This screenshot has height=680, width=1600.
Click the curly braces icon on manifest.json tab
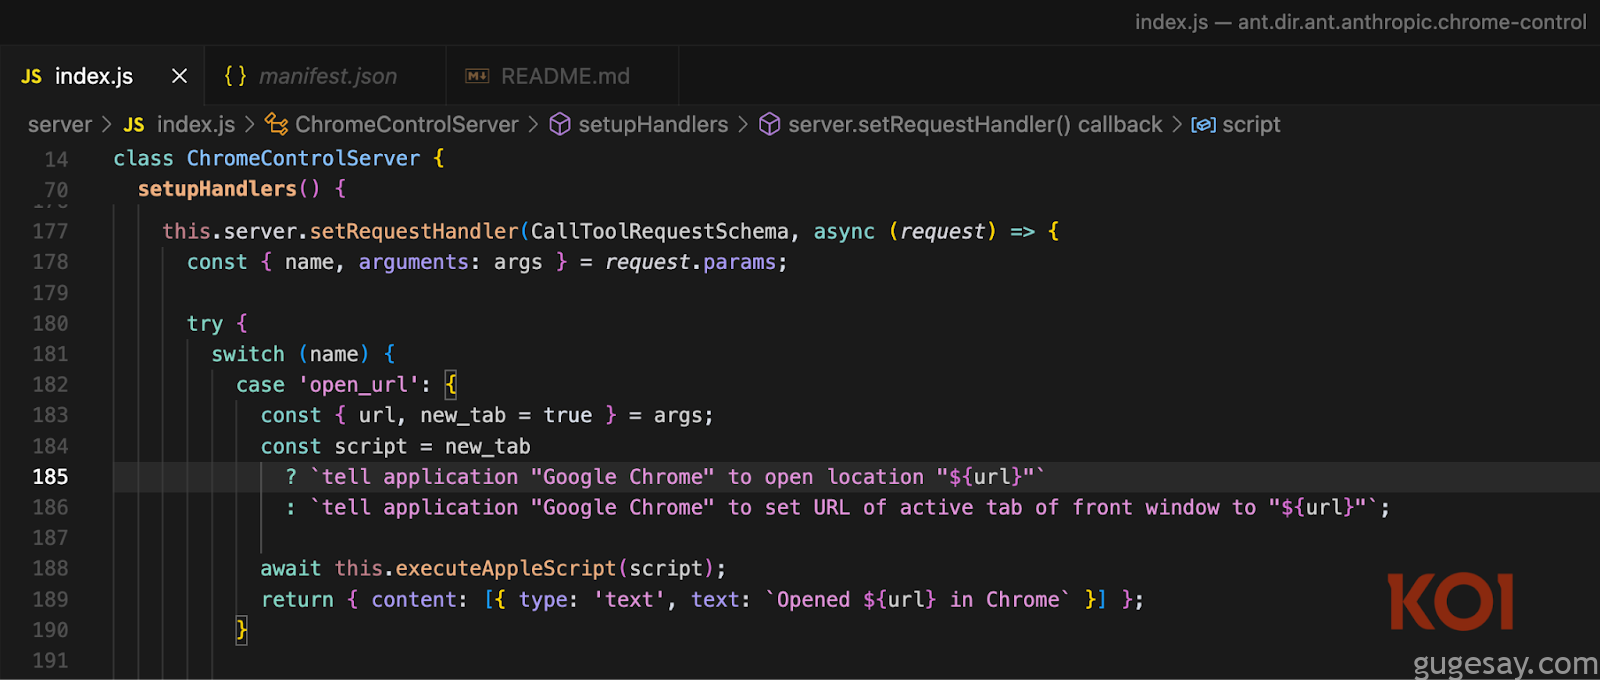(x=235, y=76)
